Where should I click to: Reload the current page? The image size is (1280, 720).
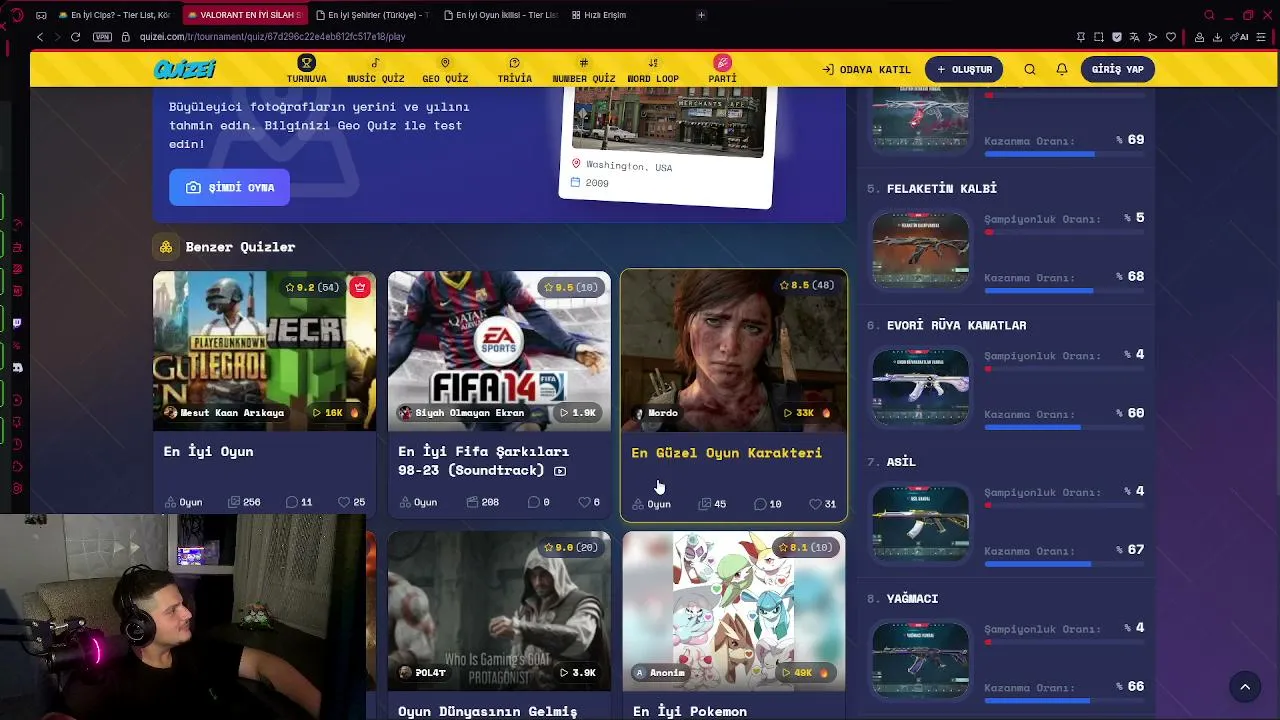coord(75,37)
